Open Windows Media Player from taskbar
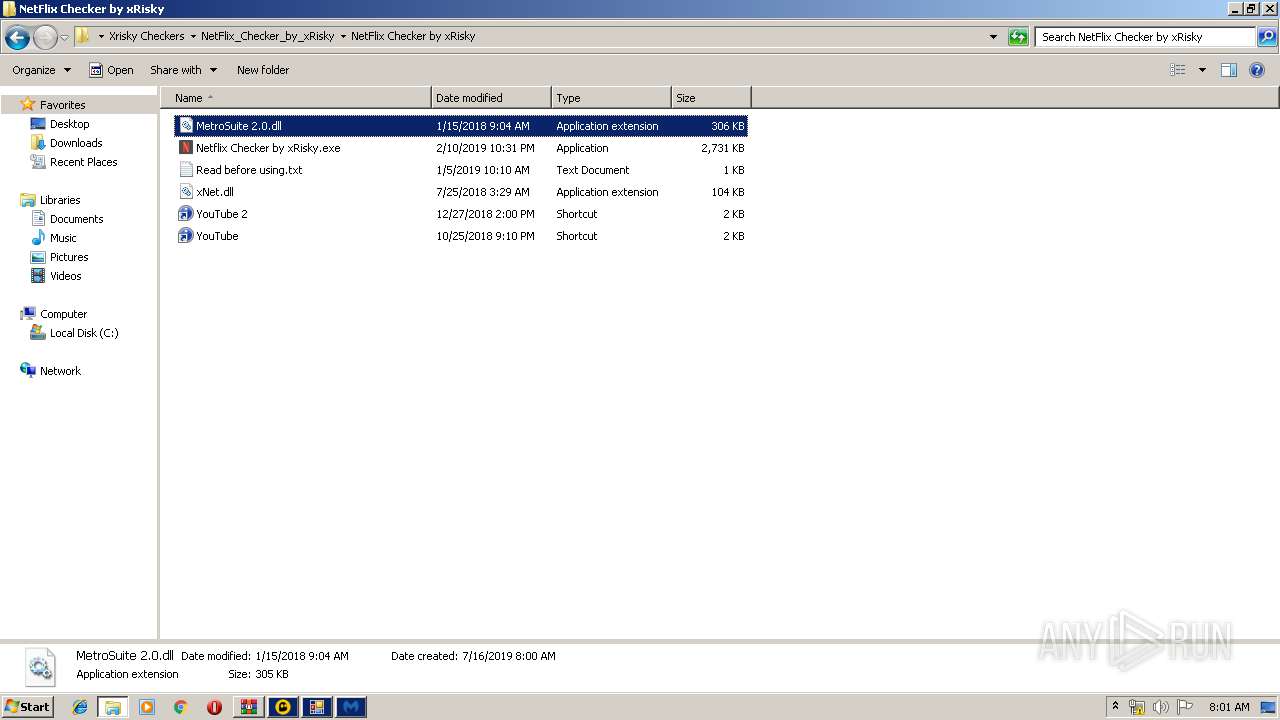Screen dimensions: 1280x720 (147, 707)
